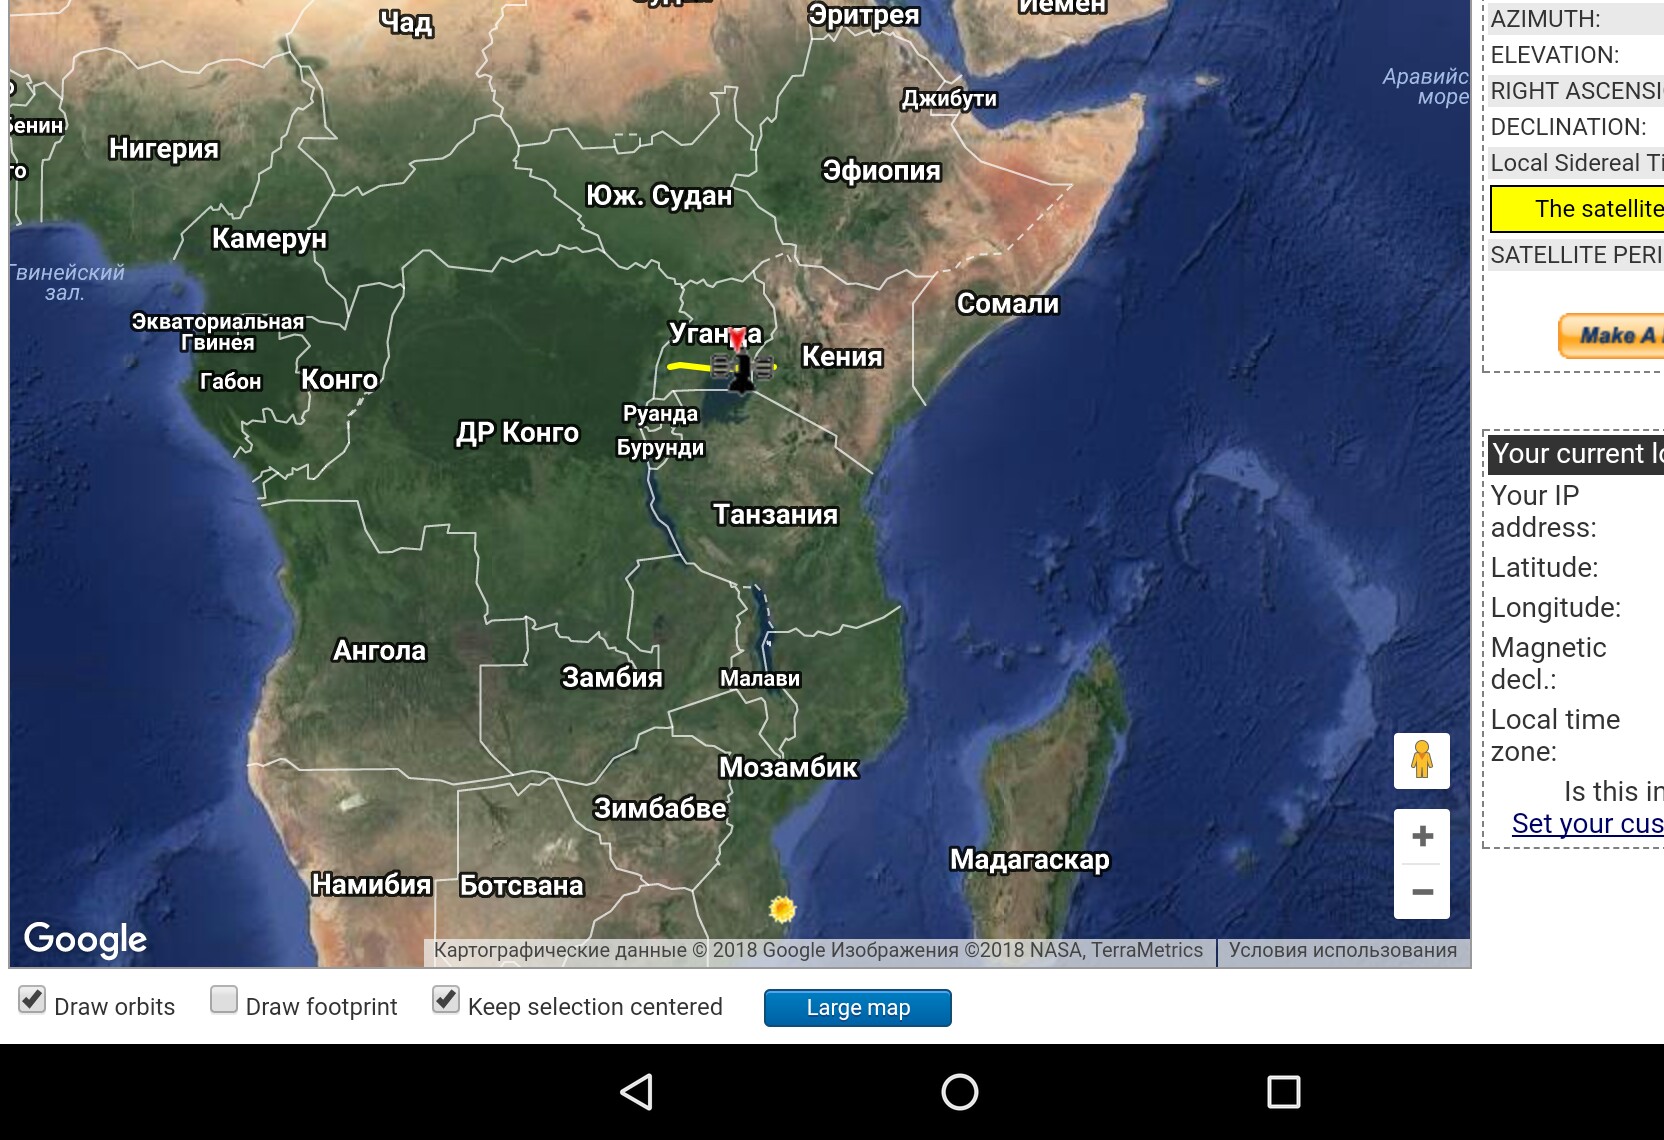
Task: Click the Latitude label
Action: (x=1544, y=568)
